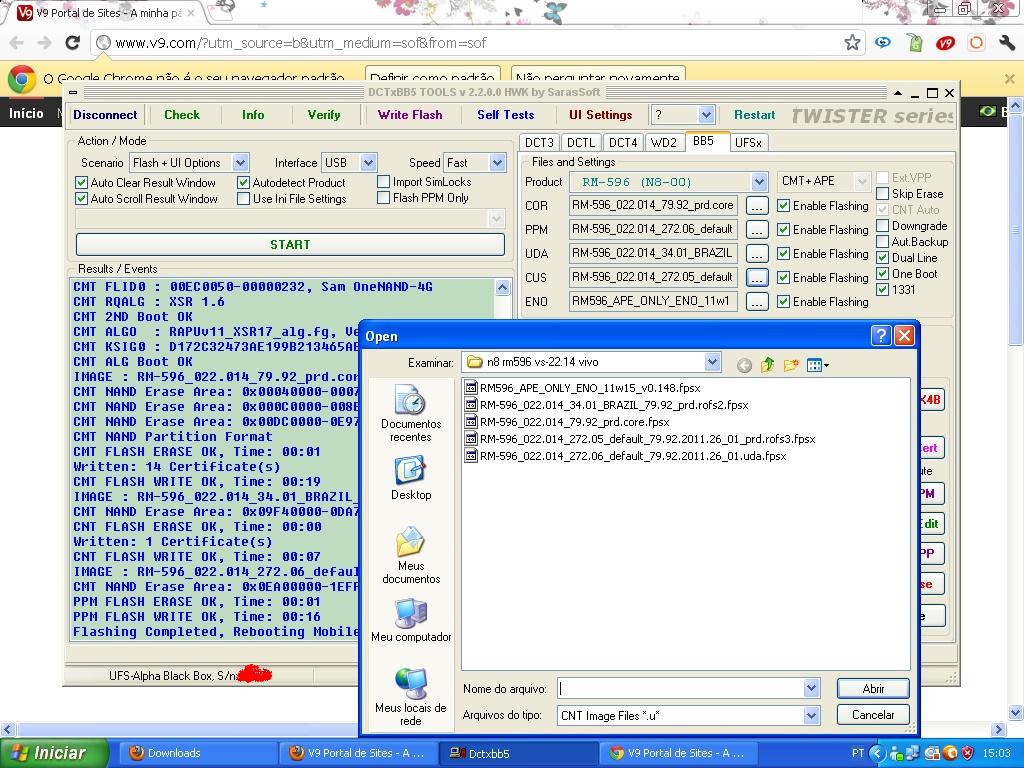Select the Desktop shortcut in Open dialog

pos(411,478)
